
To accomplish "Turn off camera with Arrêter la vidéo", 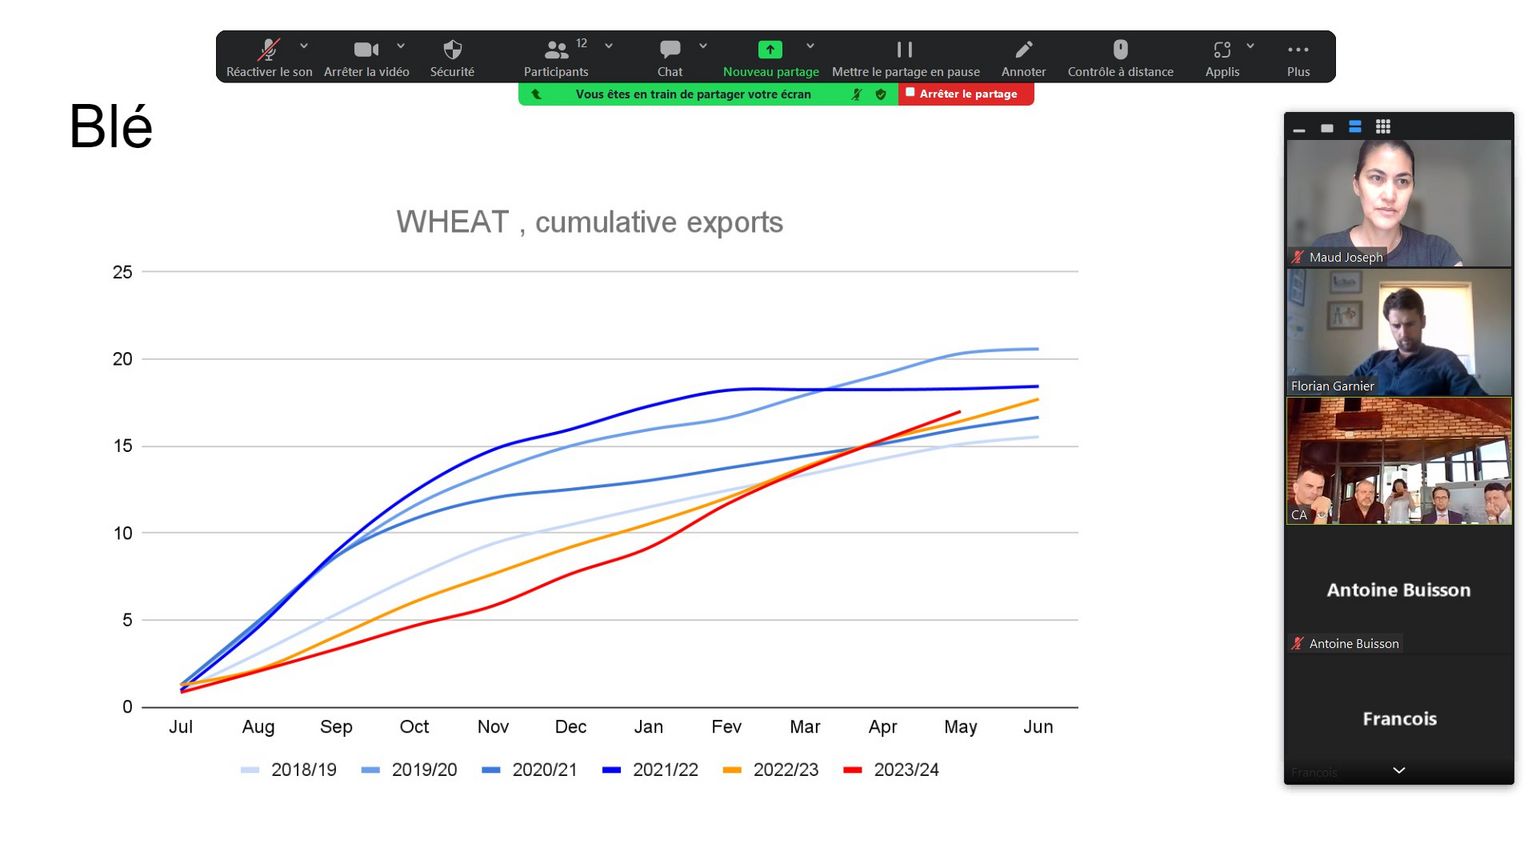I will coord(366,50).
